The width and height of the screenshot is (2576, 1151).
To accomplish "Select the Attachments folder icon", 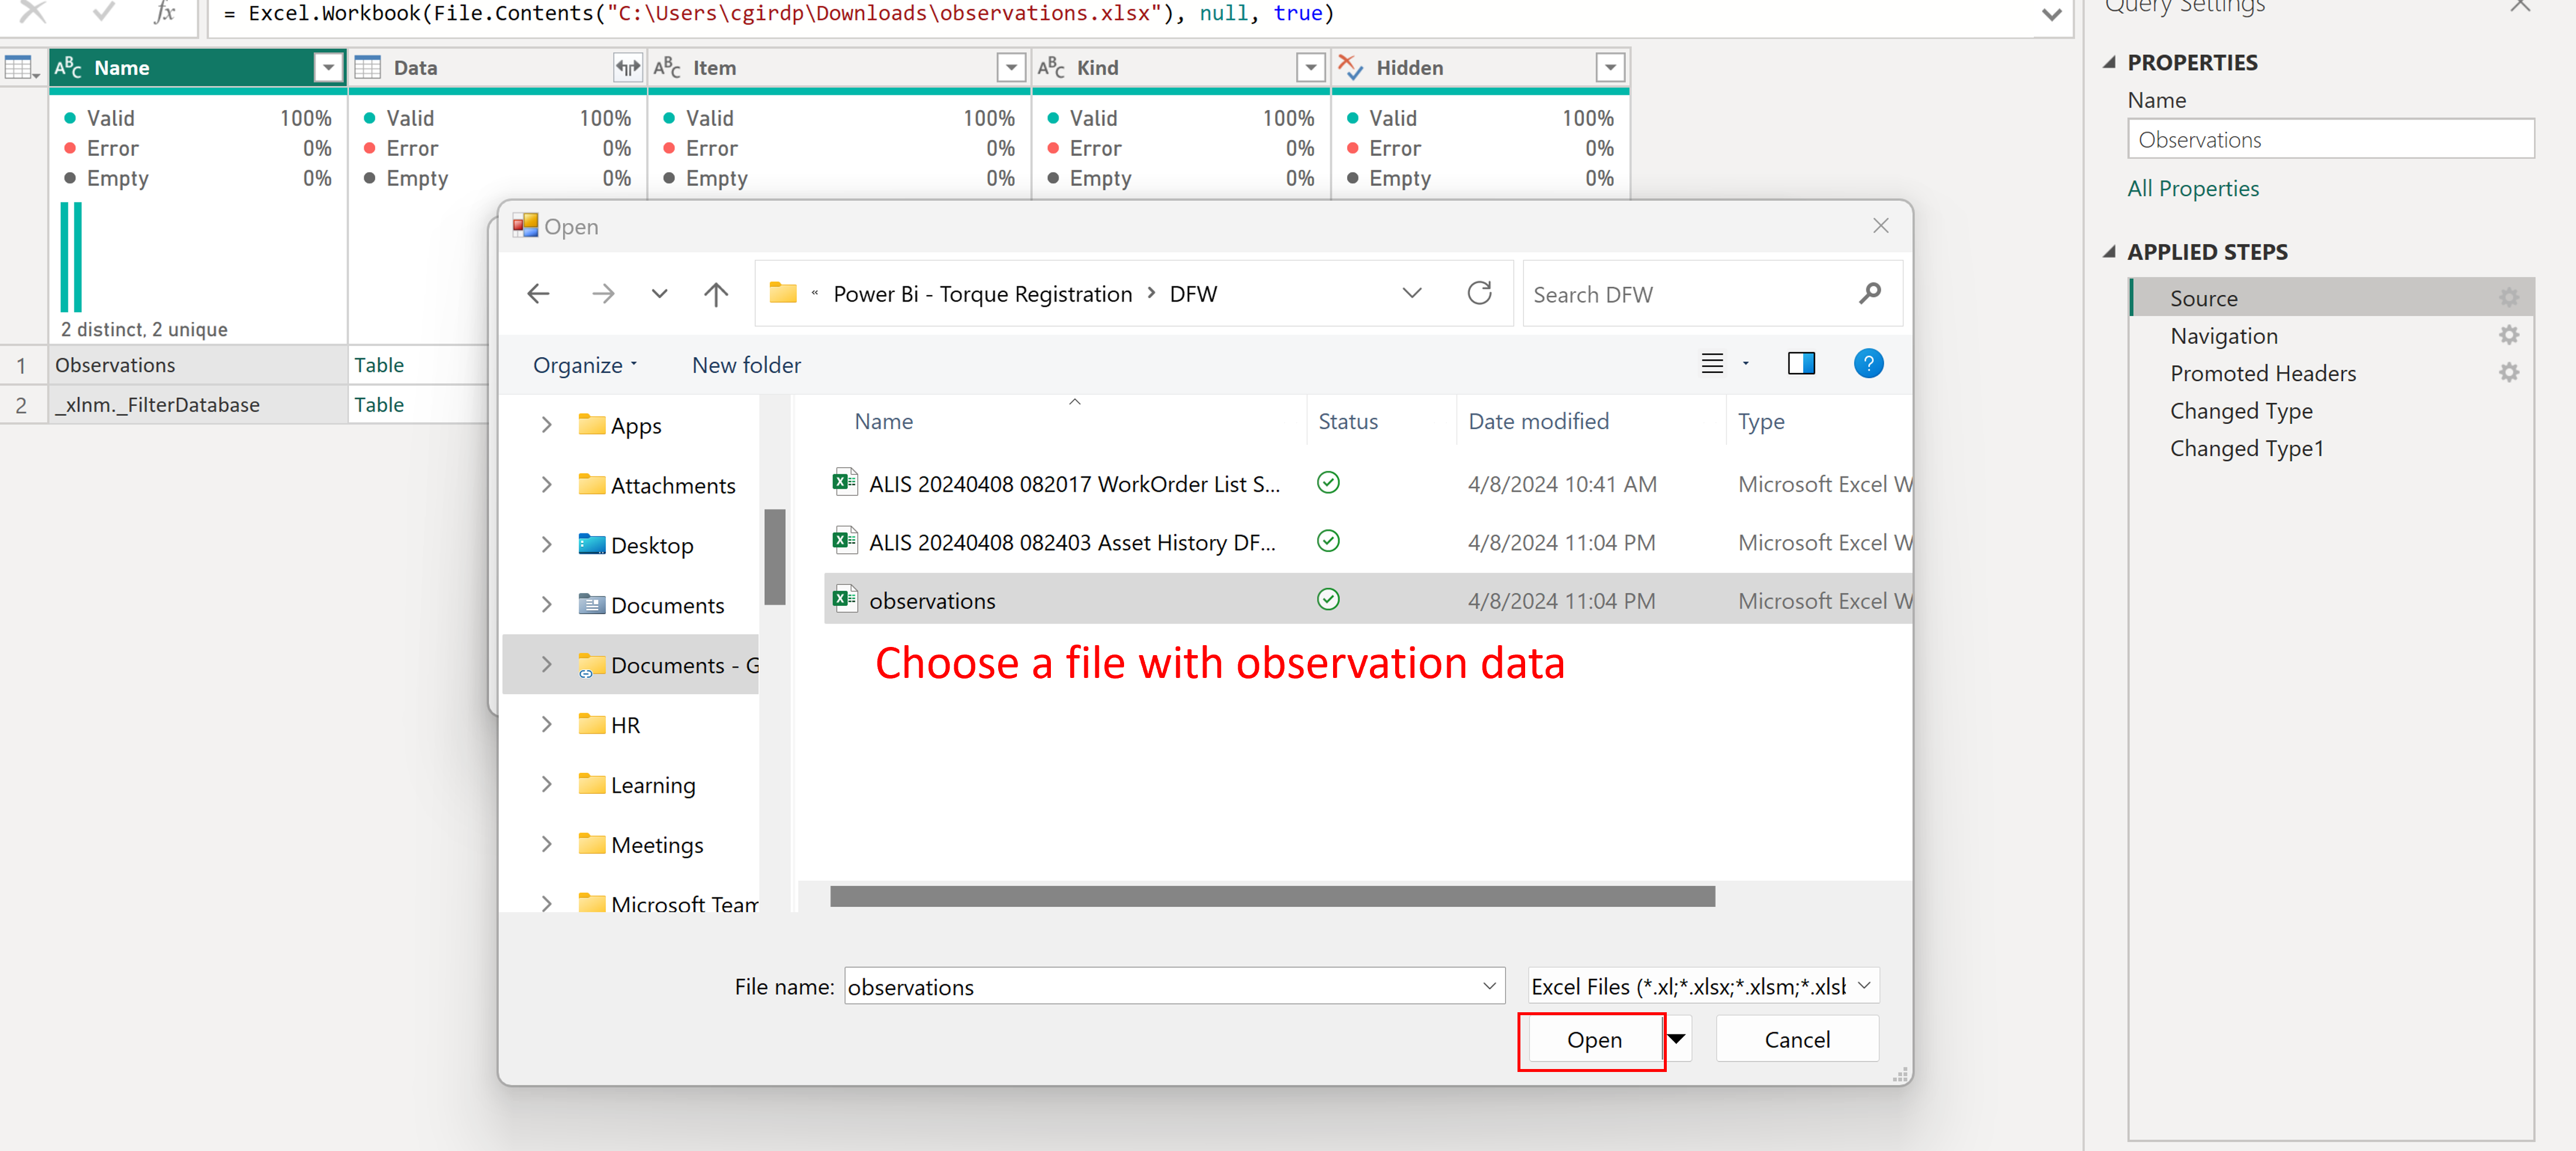I will tap(592, 484).
